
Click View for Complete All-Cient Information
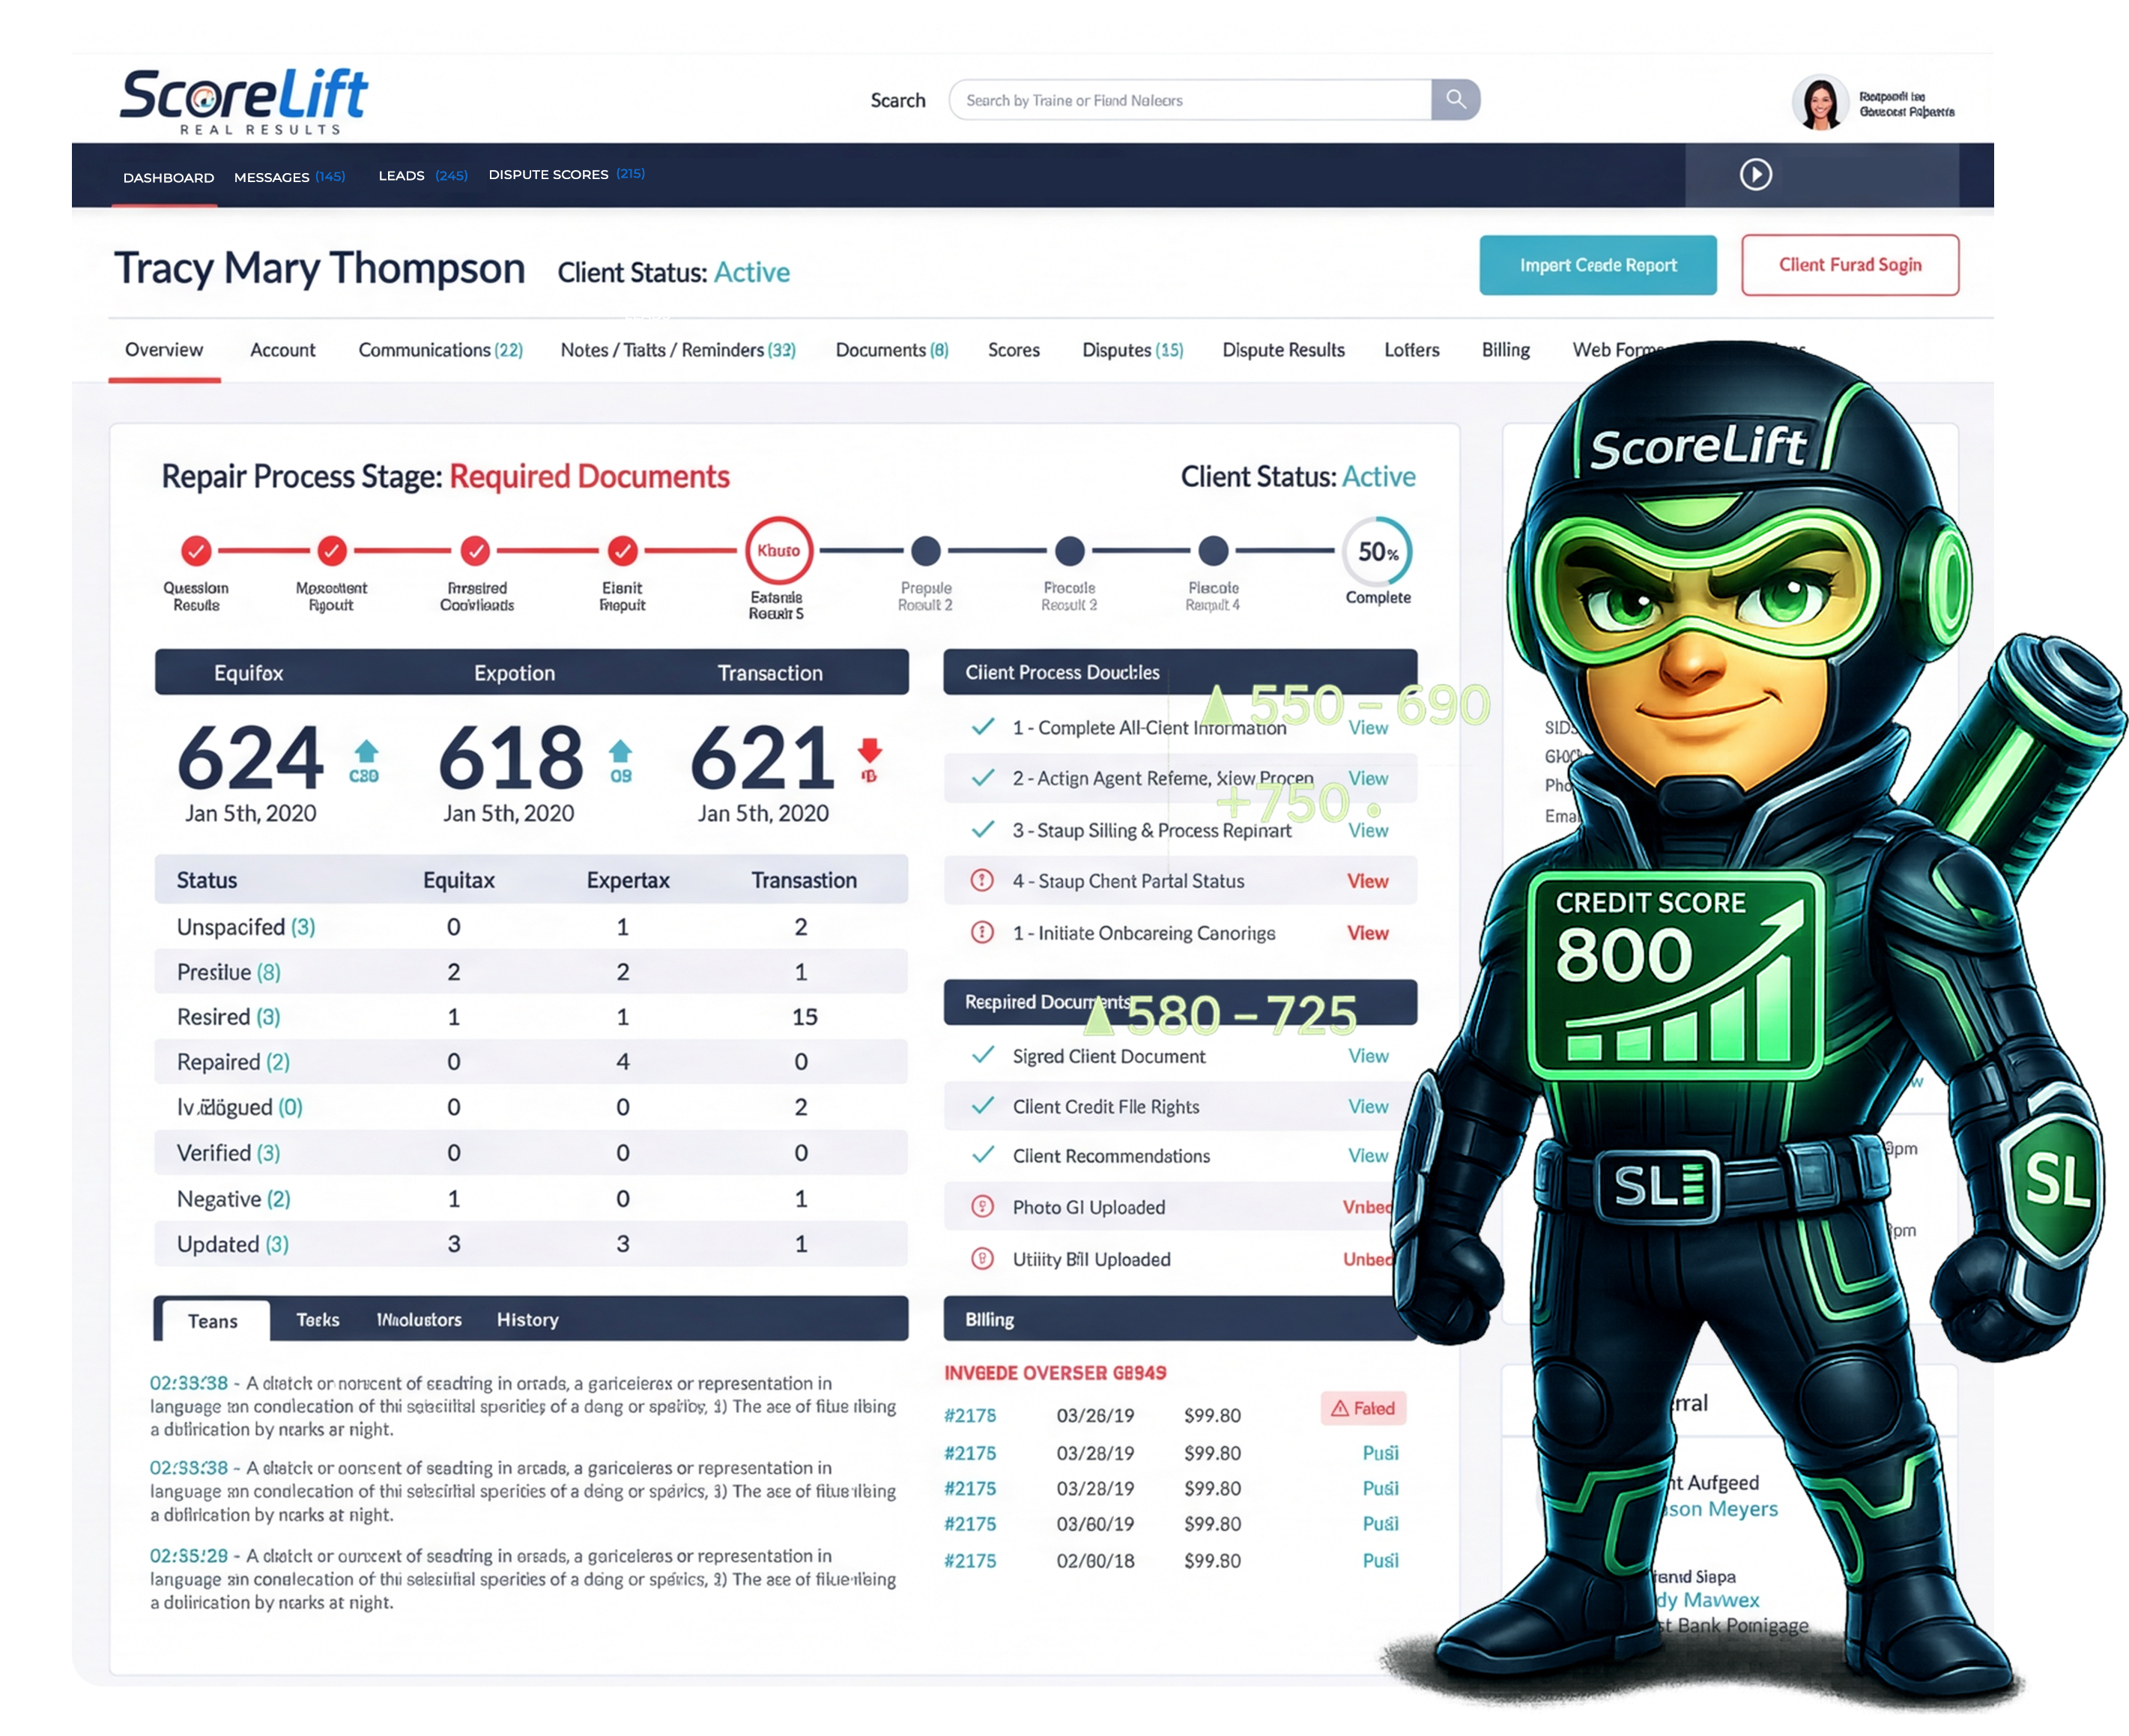[x=1367, y=728]
